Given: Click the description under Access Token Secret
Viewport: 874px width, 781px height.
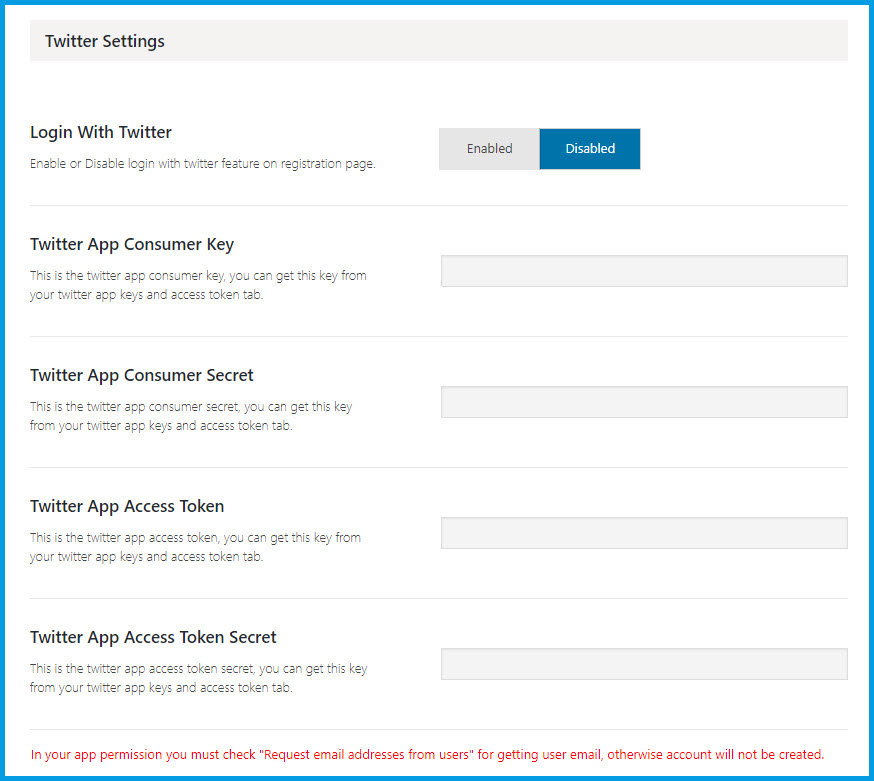Looking at the screenshot, I should point(199,678).
